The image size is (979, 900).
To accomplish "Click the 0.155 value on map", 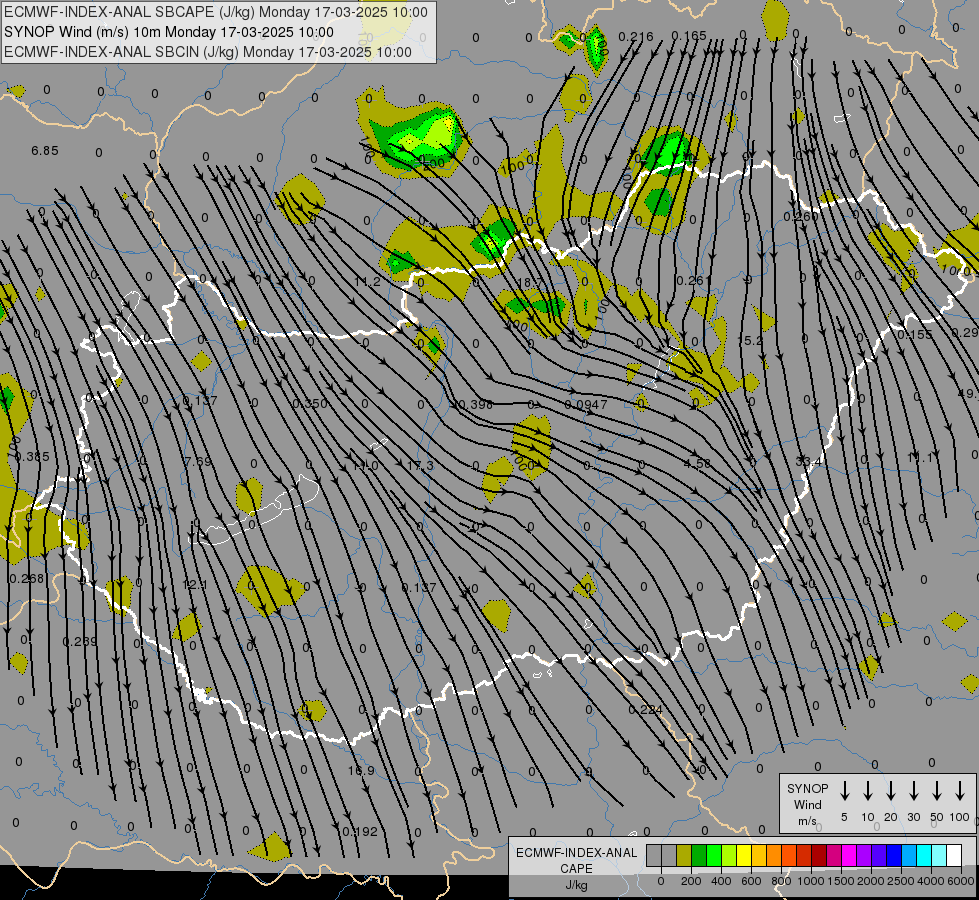I will point(915,335).
